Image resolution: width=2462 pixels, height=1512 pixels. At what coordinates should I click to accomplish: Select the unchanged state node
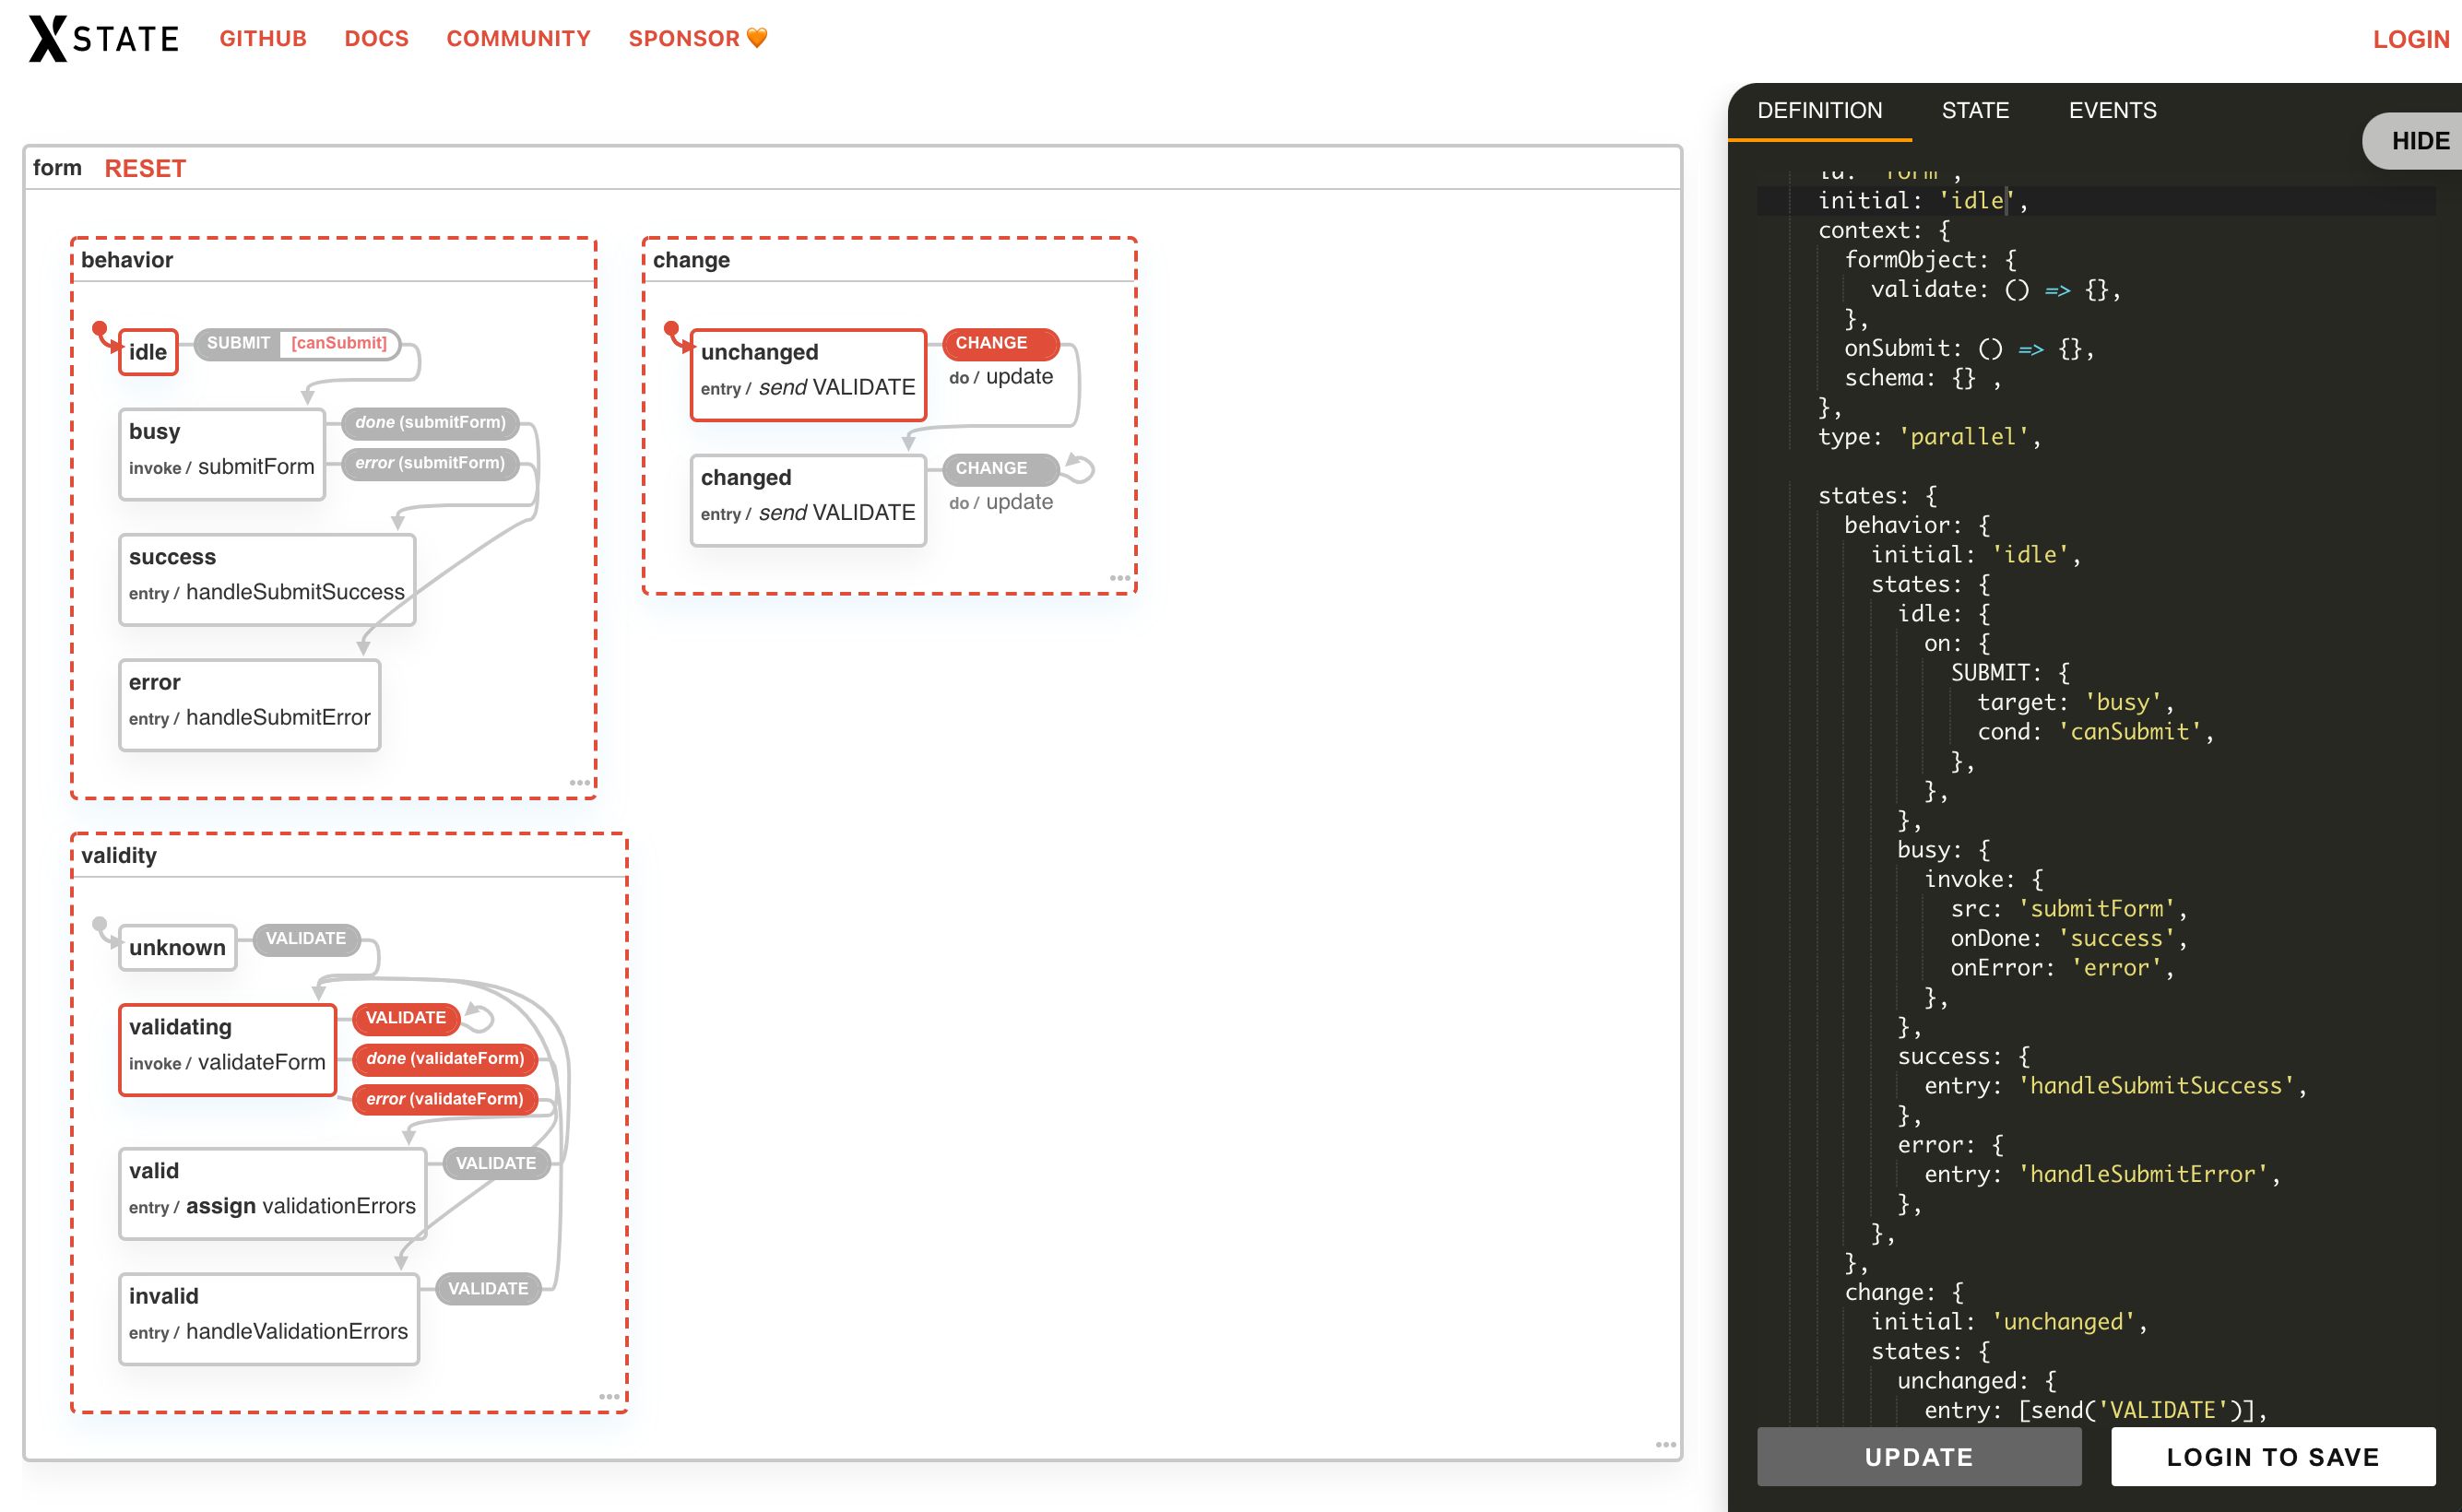[x=808, y=374]
